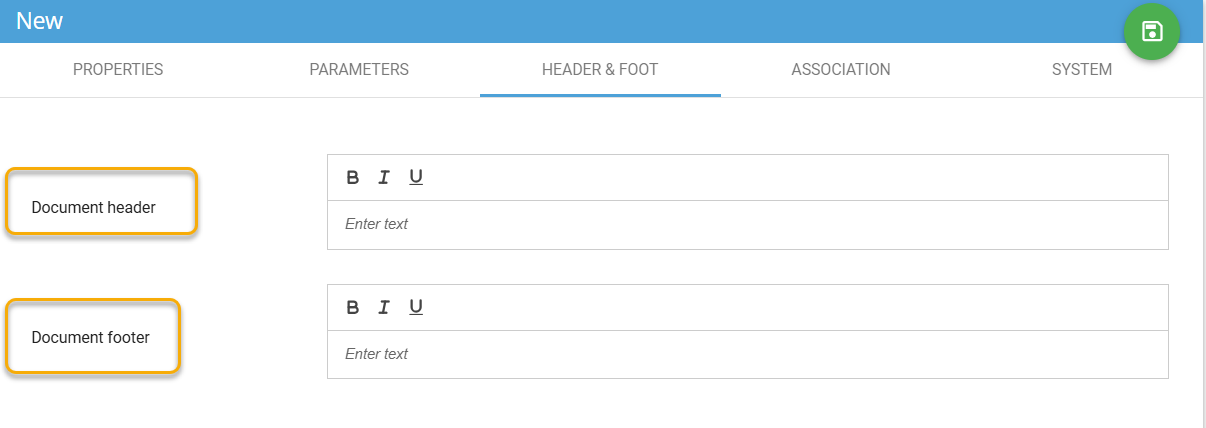This screenshot has width=1206, height=428.
Task: Click the Document header label
Action: point(94,208)
